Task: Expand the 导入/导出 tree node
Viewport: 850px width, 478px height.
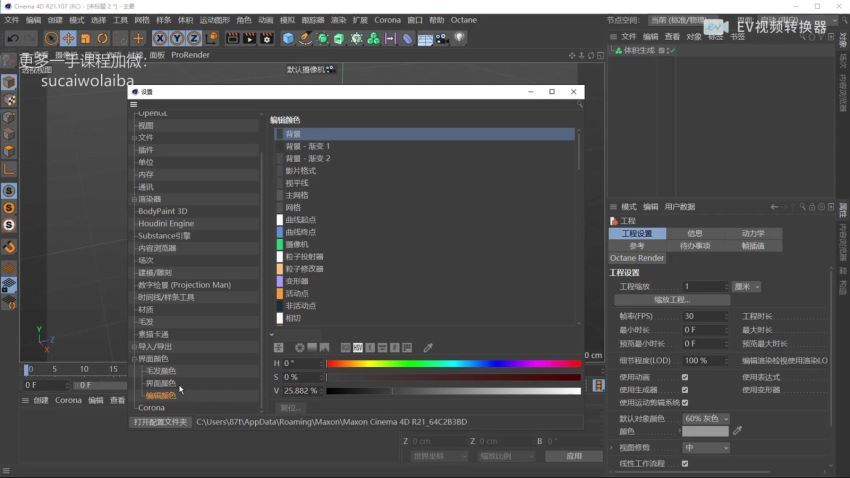Action: 134,346
